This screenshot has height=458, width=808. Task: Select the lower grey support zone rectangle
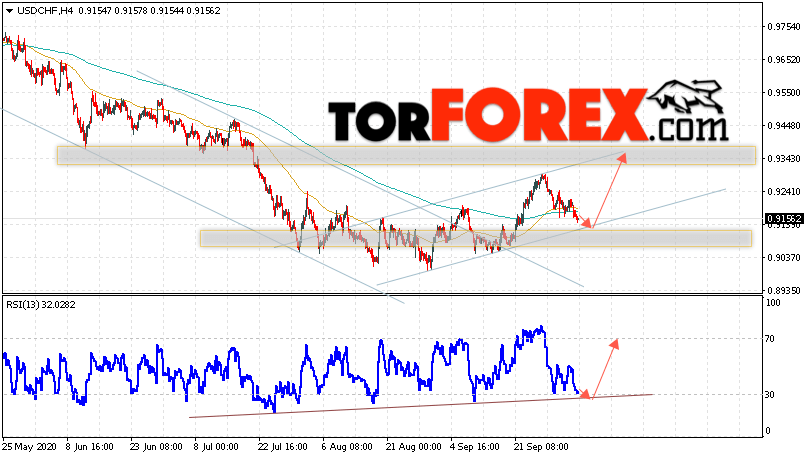point(476,238)
